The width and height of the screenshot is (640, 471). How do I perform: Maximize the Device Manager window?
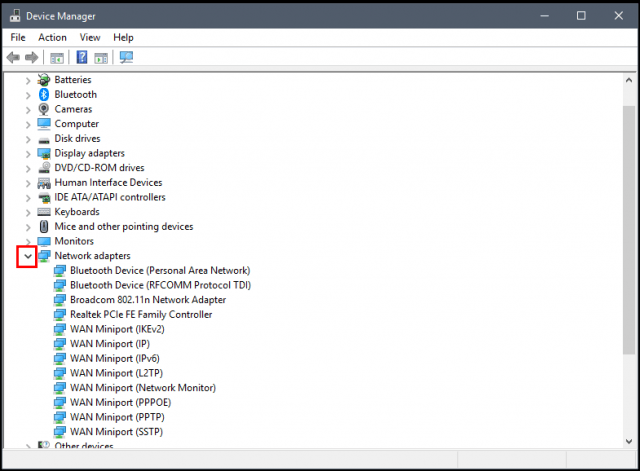(x=581, y=16)
